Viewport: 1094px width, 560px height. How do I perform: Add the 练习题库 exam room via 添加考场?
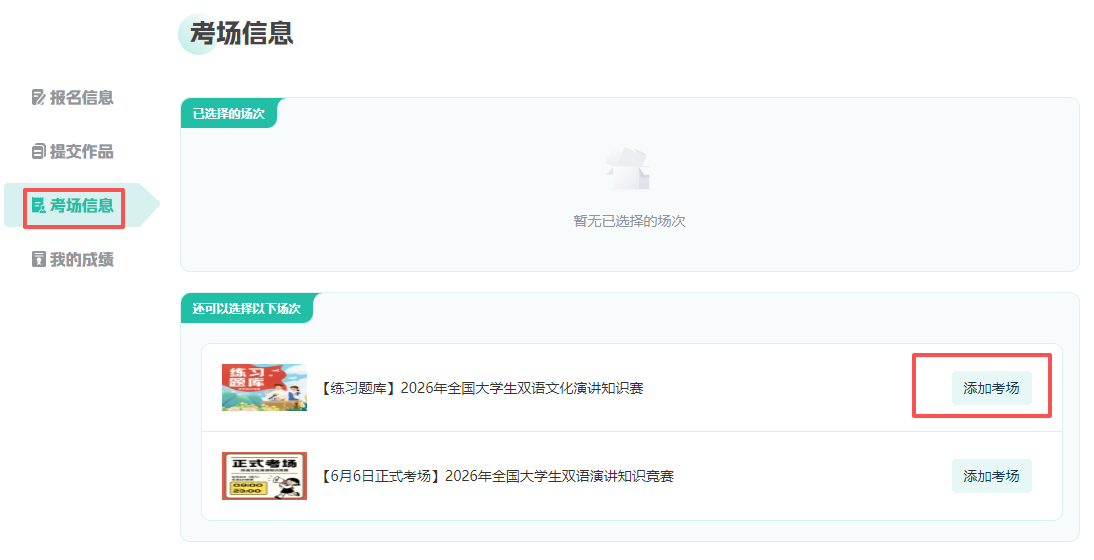coord(991,388)
